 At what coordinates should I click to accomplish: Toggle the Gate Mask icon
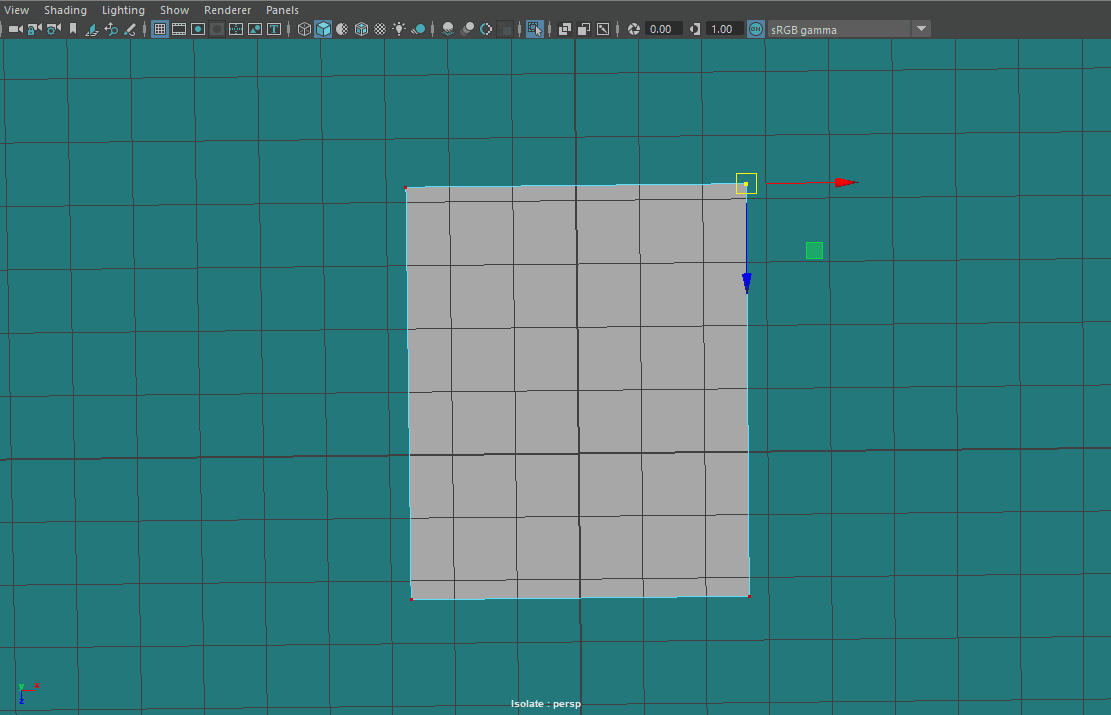217,29
